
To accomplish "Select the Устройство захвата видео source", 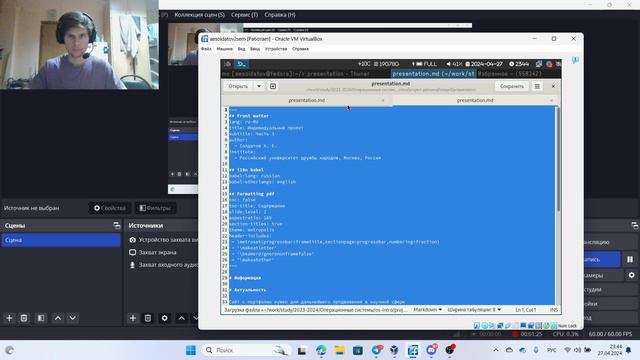I will pyautogui.click(x=163, y=240).
